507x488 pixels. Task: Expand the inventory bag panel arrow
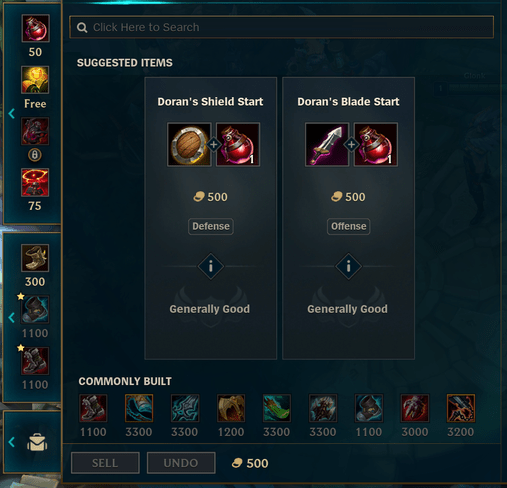12,442
